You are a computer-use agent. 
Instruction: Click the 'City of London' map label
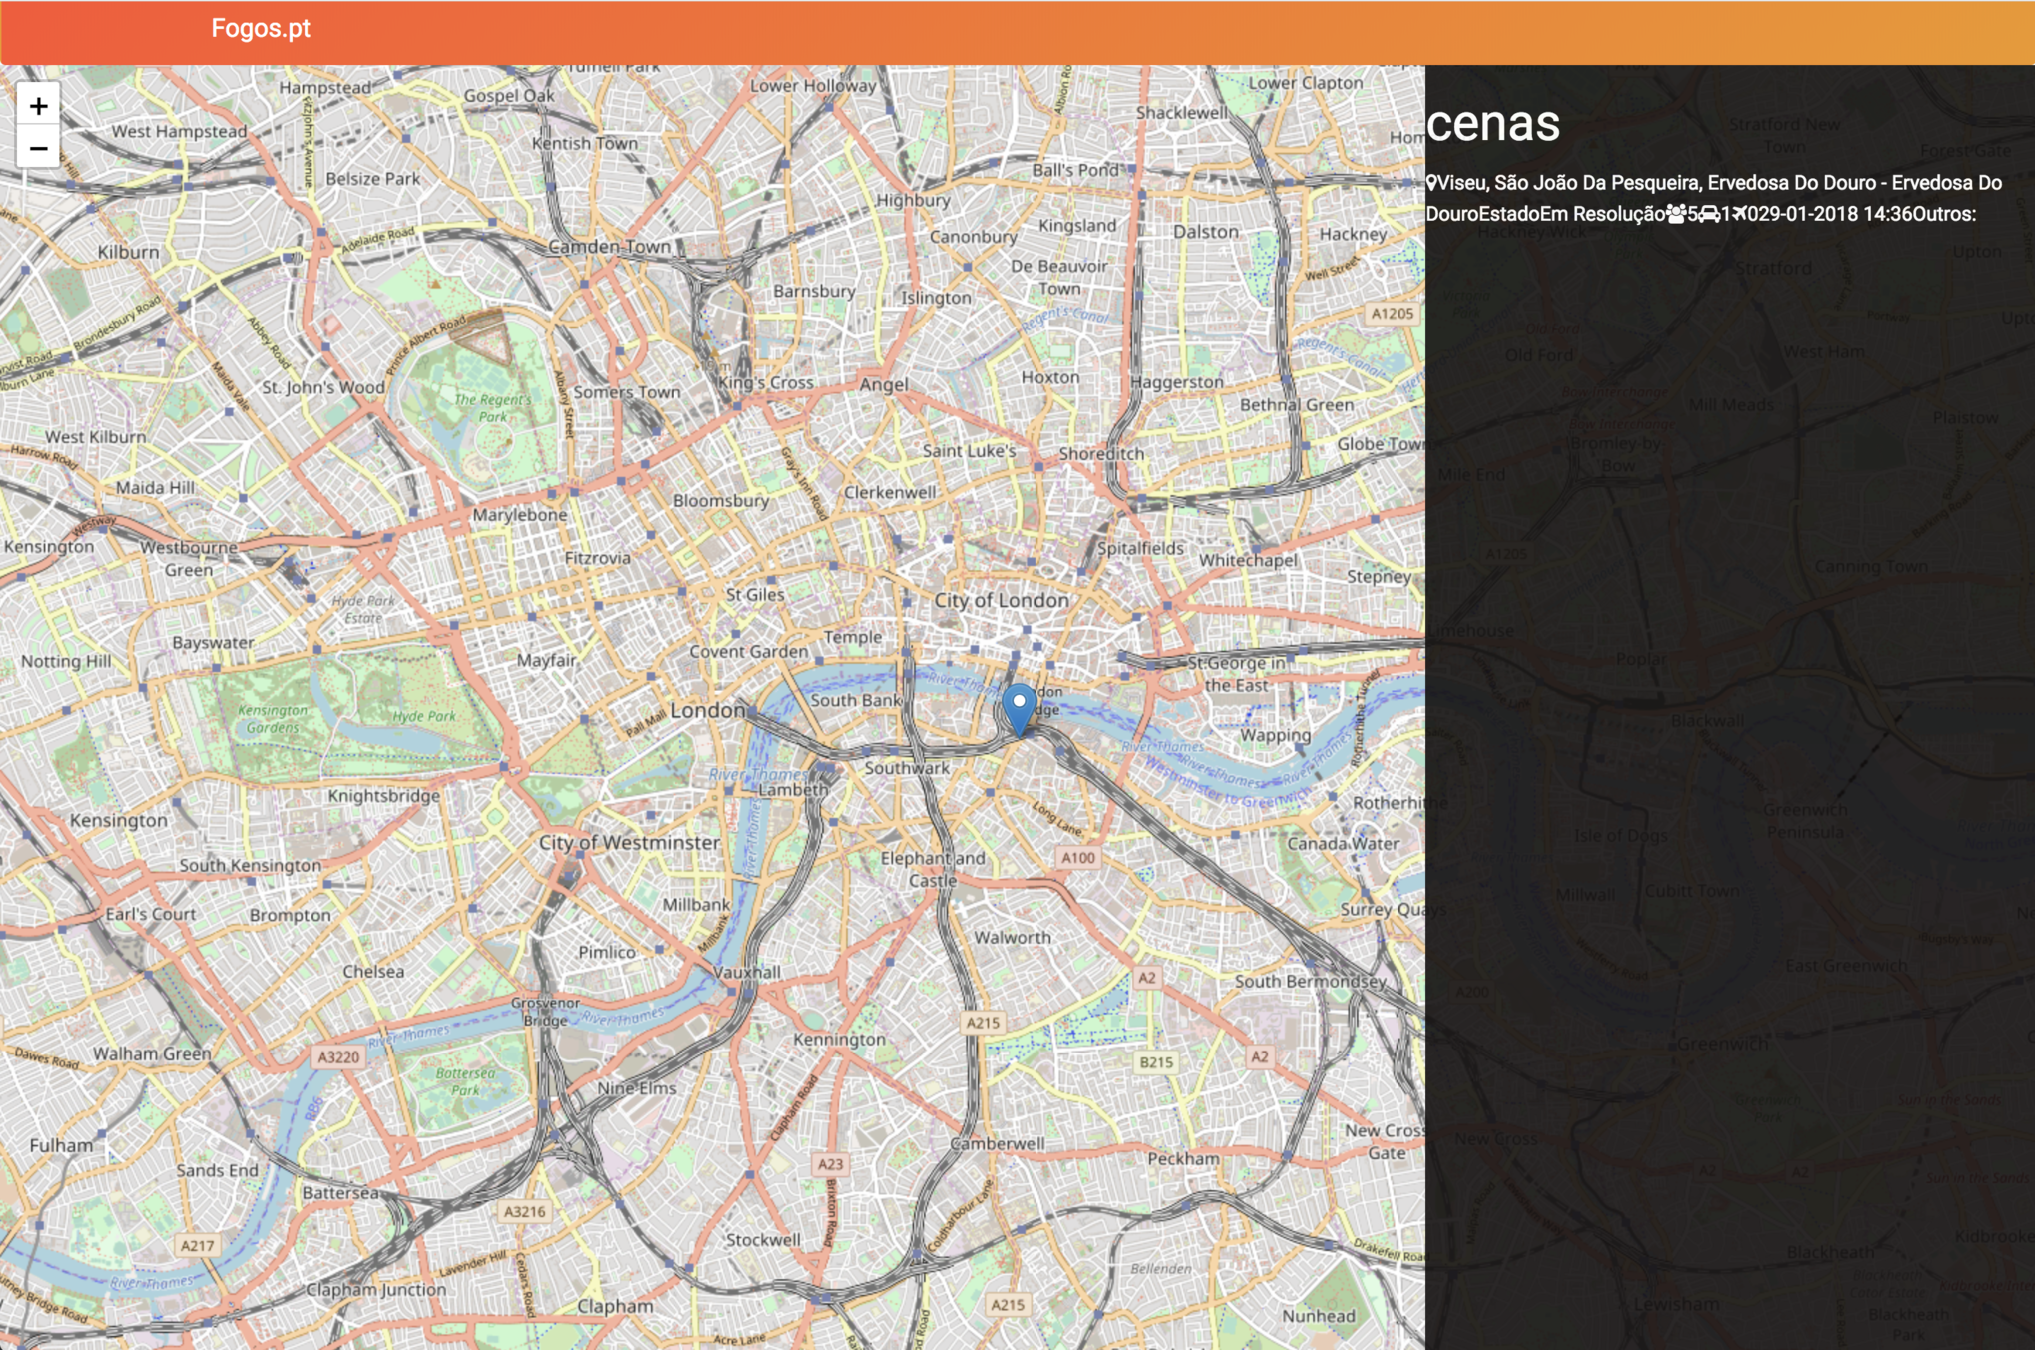[1001, 600]
